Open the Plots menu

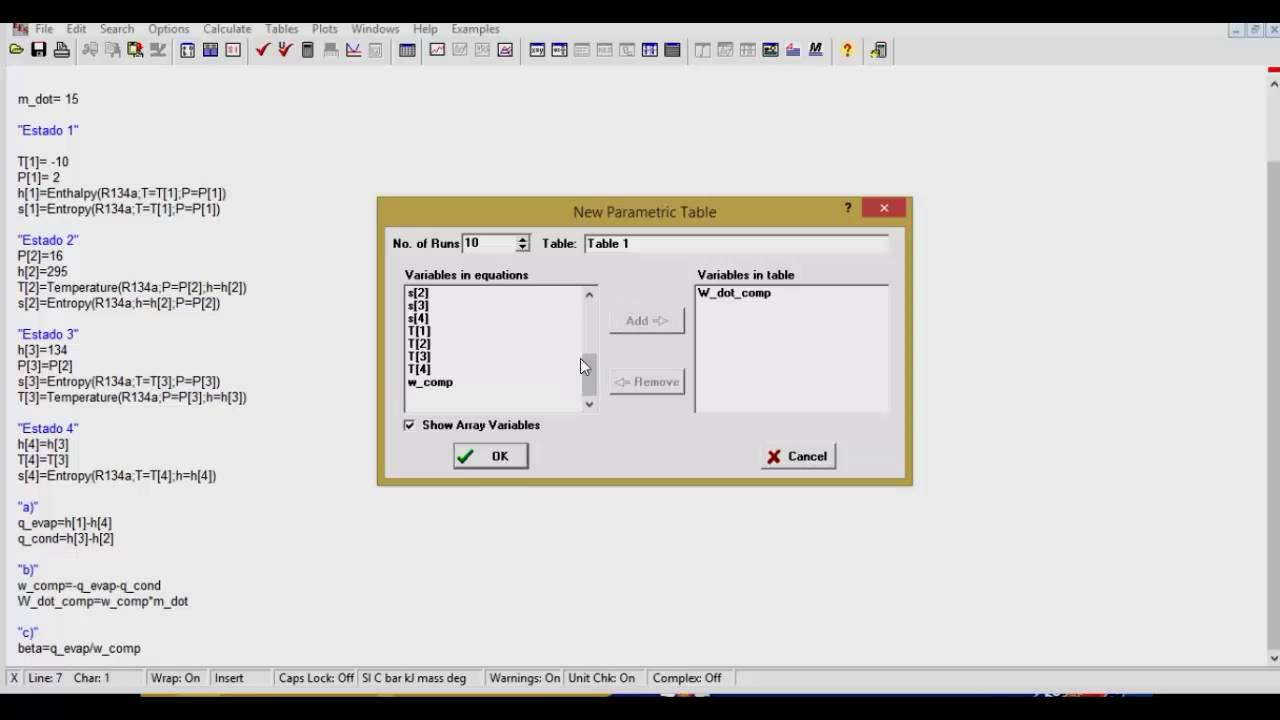pyautogui.click(x=325, y=29)
